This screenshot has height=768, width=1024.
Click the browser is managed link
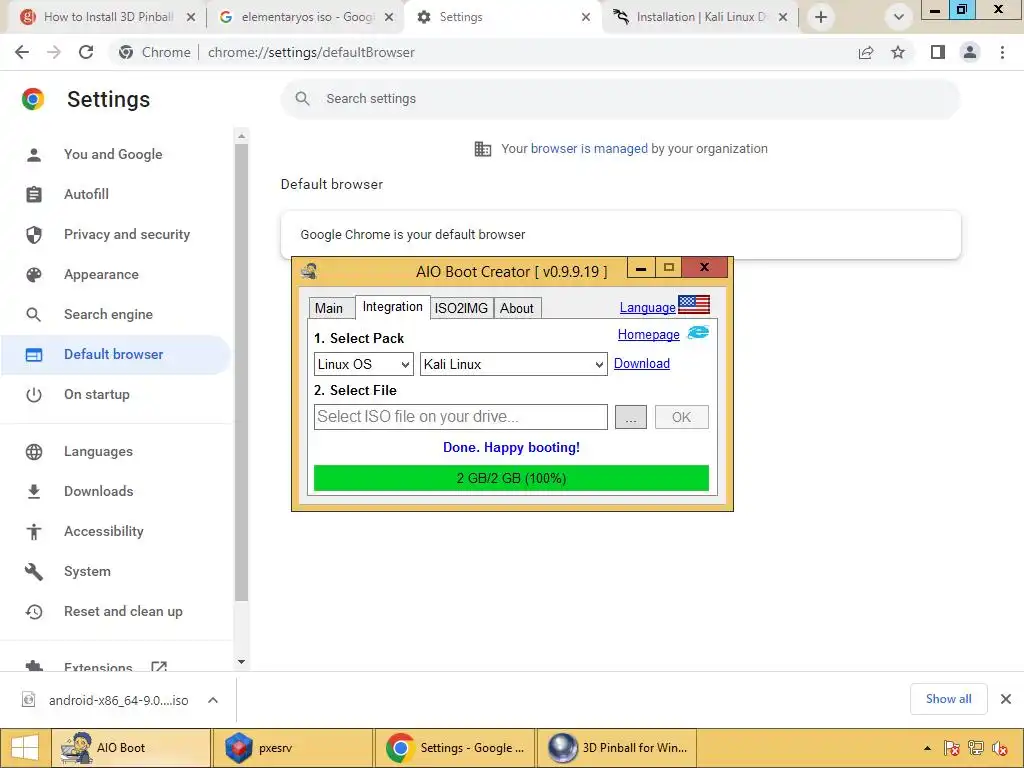pyautogui.click(x=589, y=149)
